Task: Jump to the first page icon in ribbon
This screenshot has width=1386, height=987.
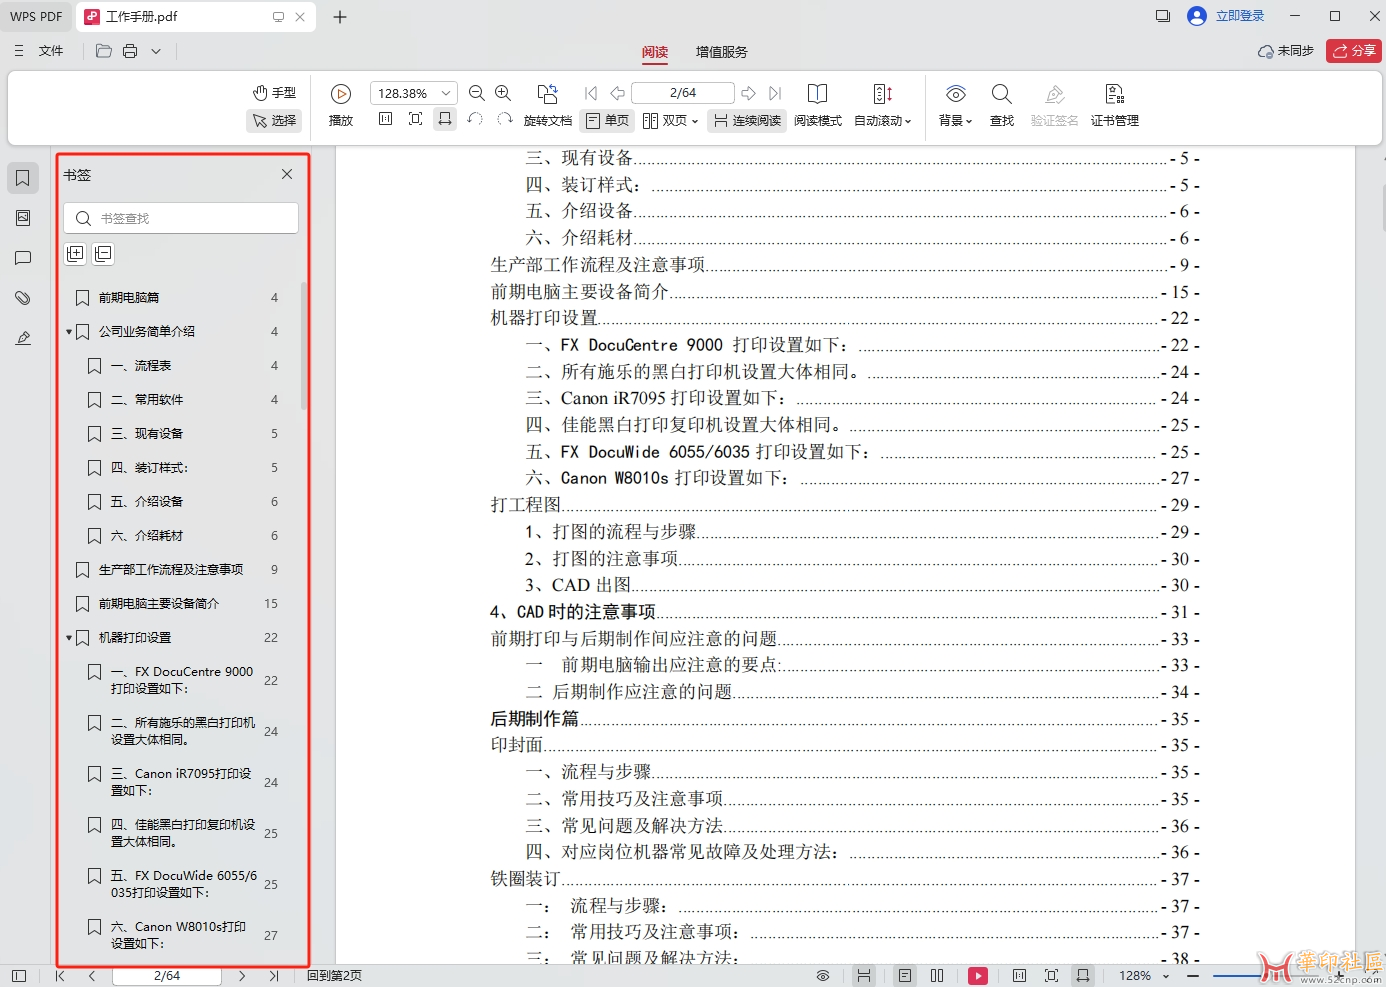Action: pos(591,93)
